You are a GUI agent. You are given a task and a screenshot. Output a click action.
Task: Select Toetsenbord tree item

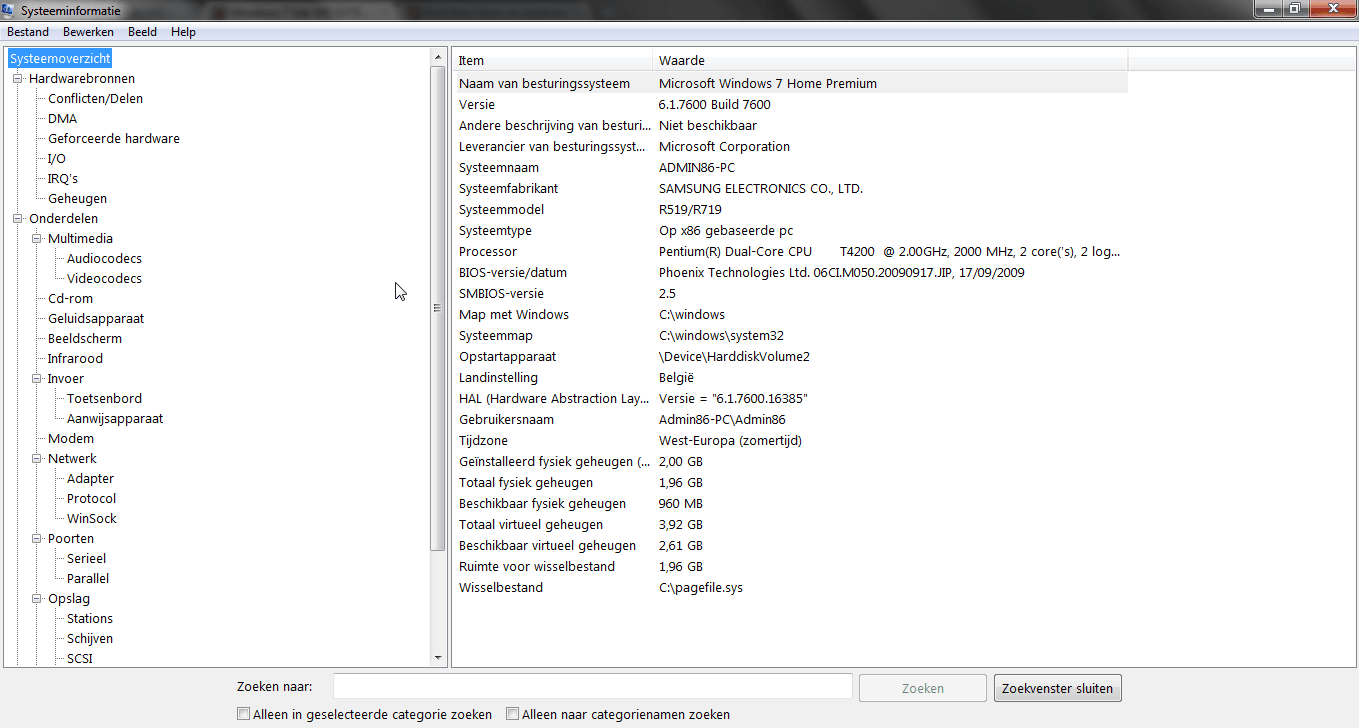pos(104,399)
